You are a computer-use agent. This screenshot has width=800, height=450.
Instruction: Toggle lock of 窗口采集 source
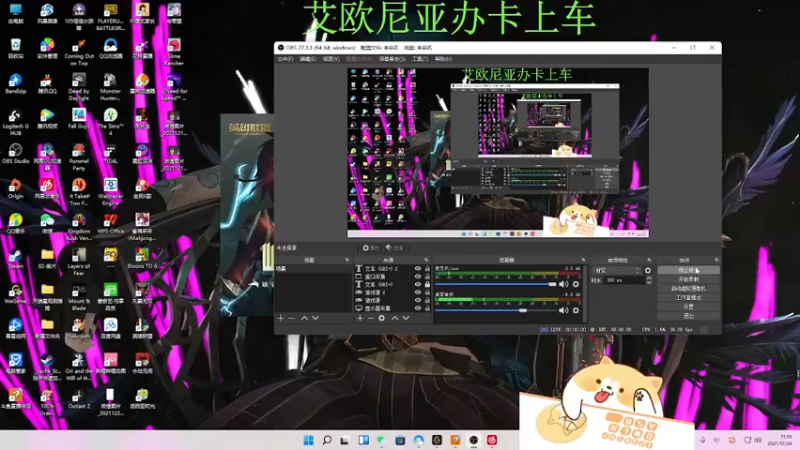point(427,276)
